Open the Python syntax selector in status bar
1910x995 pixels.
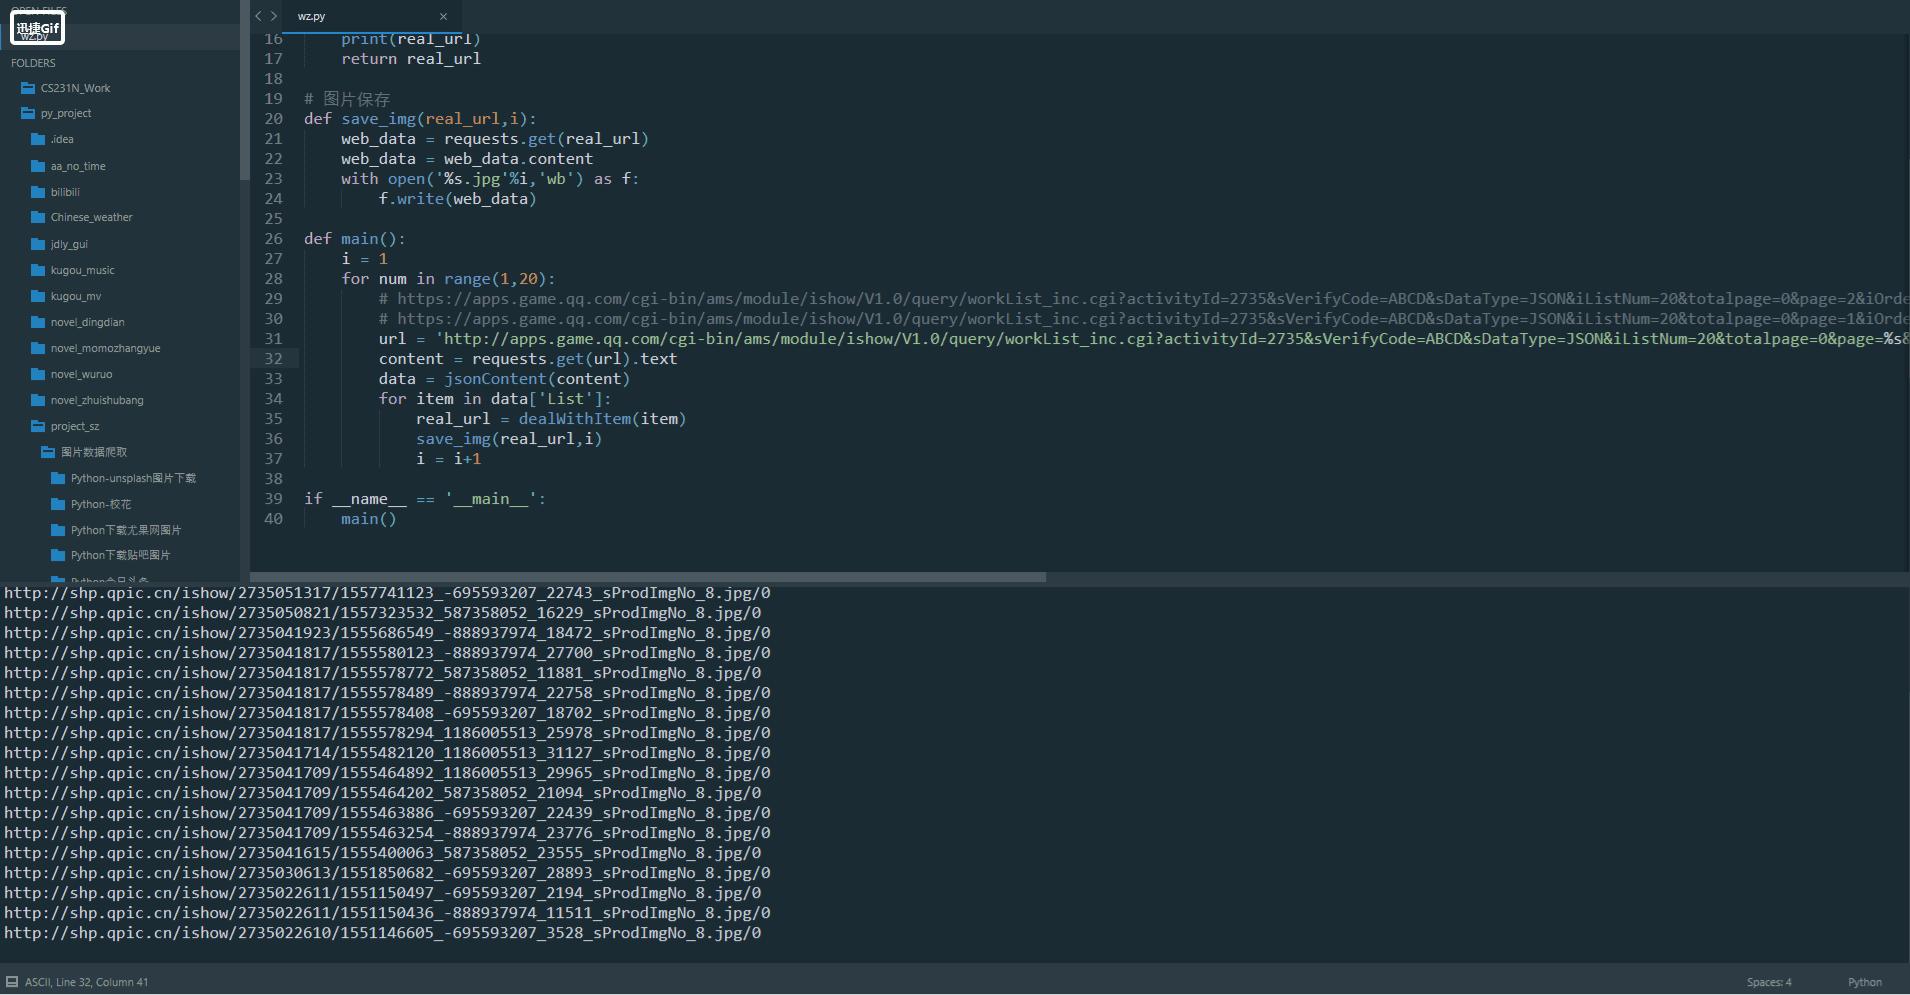click(x=1863, y=982)
